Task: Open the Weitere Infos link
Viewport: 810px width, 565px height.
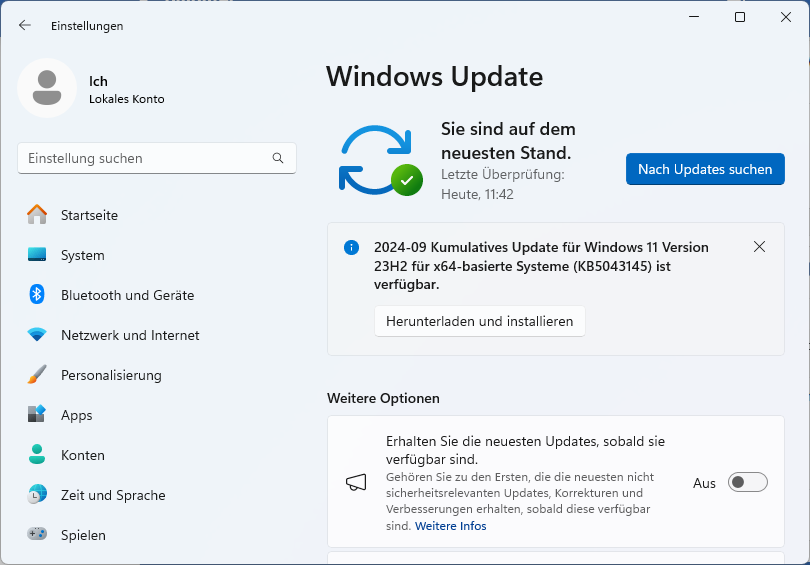Action: pos(450,526)
